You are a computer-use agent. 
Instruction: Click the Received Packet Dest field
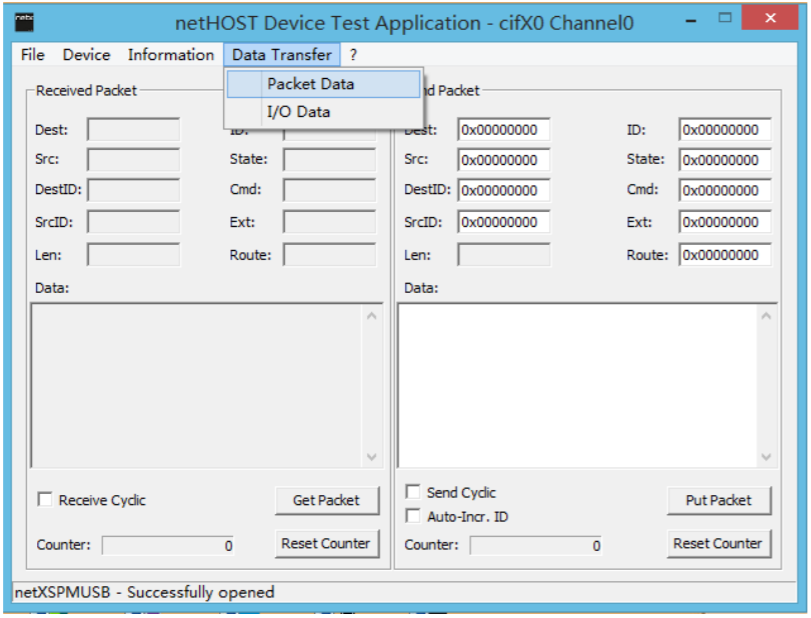(x=133, y=130)
